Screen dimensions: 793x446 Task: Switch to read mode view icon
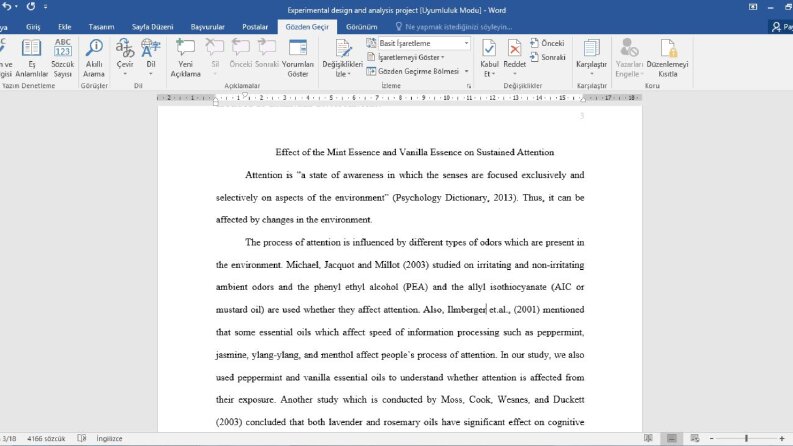tap(648, 438)
